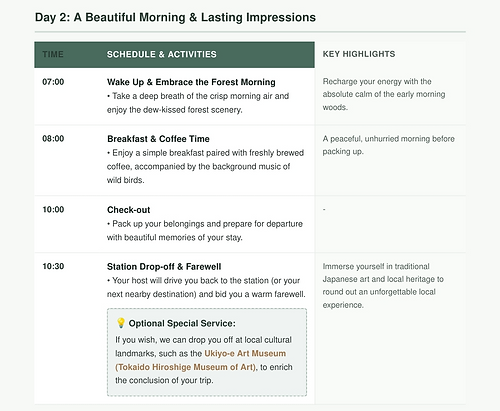Click the lightbulb icon beside Optional Special Service
The width and height of the screenshot is (500, 411).
(121, 323)
